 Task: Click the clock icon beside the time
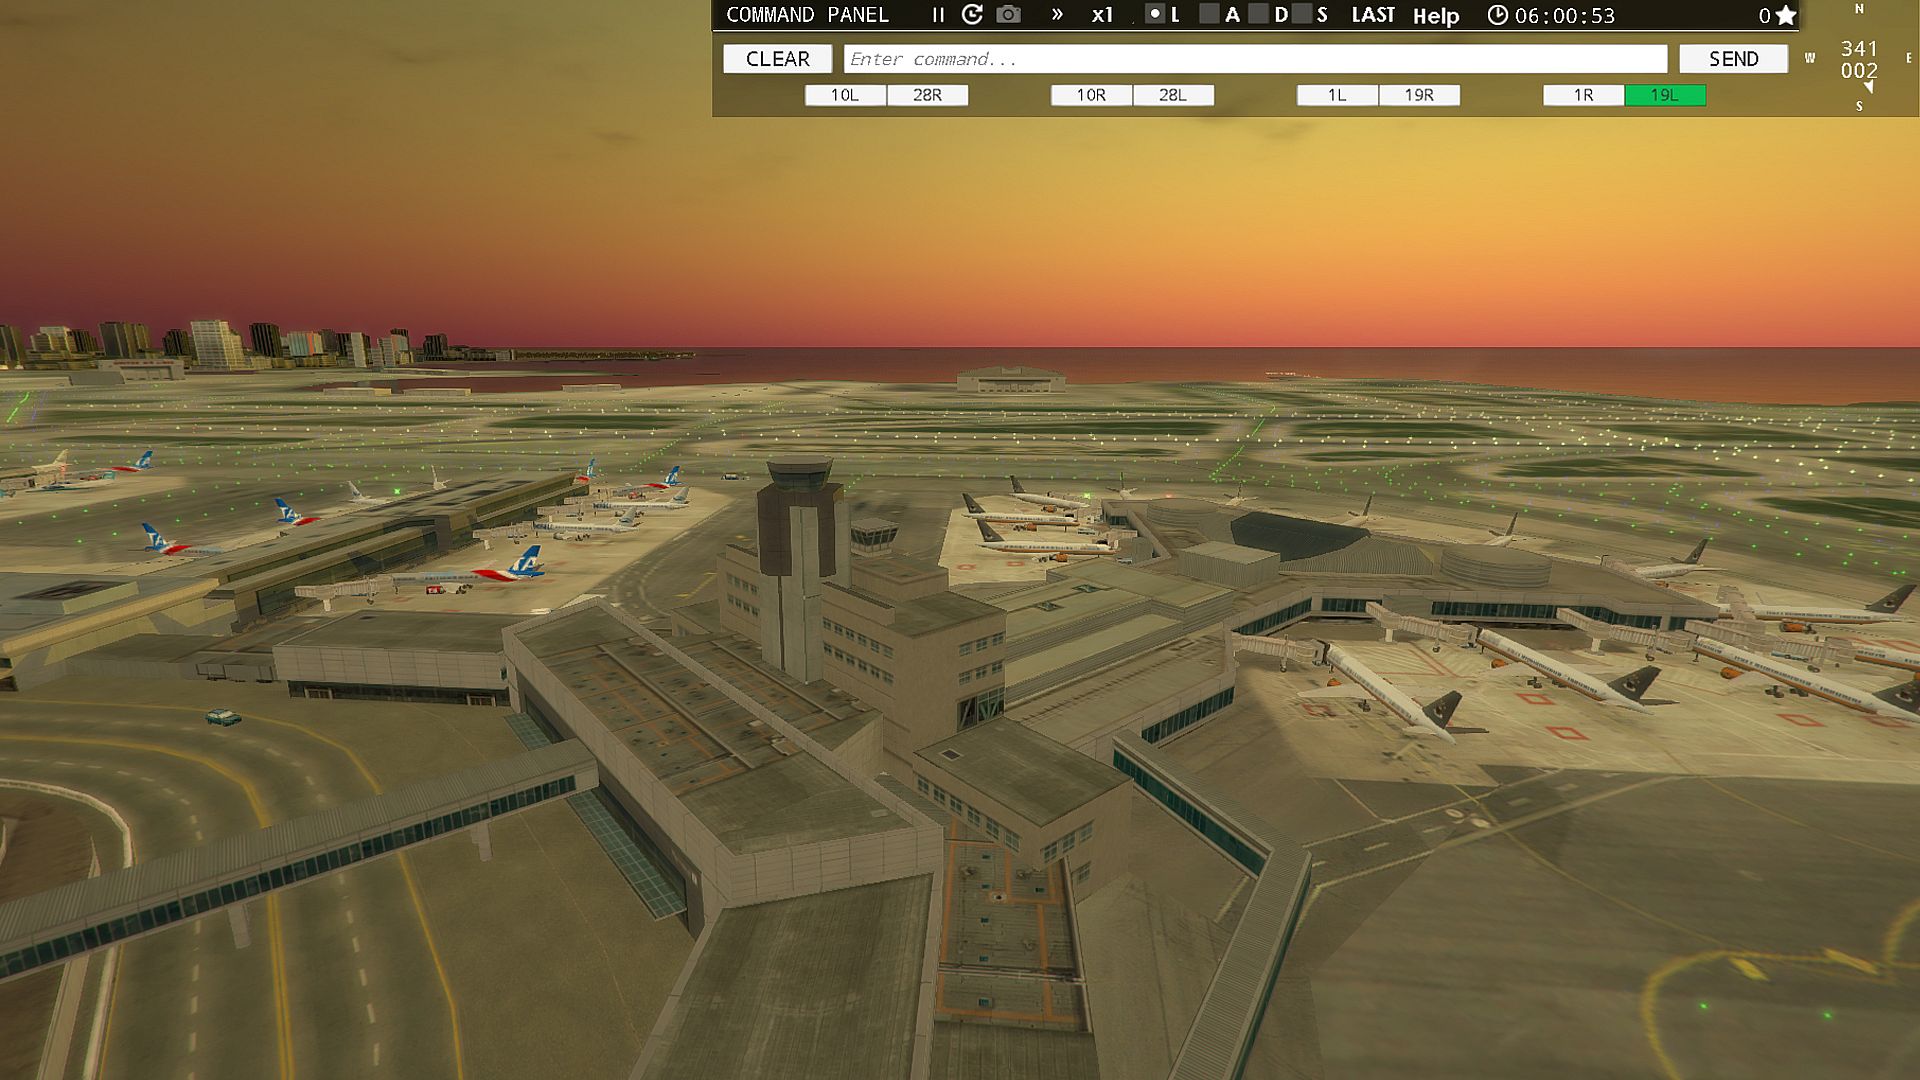tap(1497, 15)
